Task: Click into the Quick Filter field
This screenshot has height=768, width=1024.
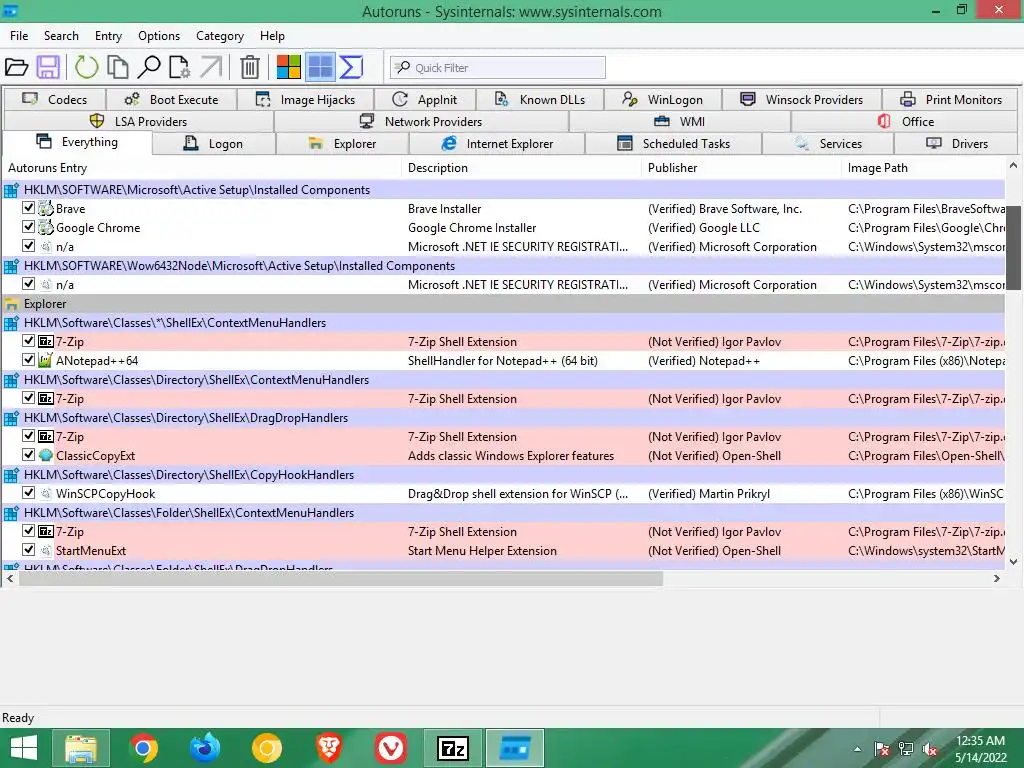Action: [498, 67]
